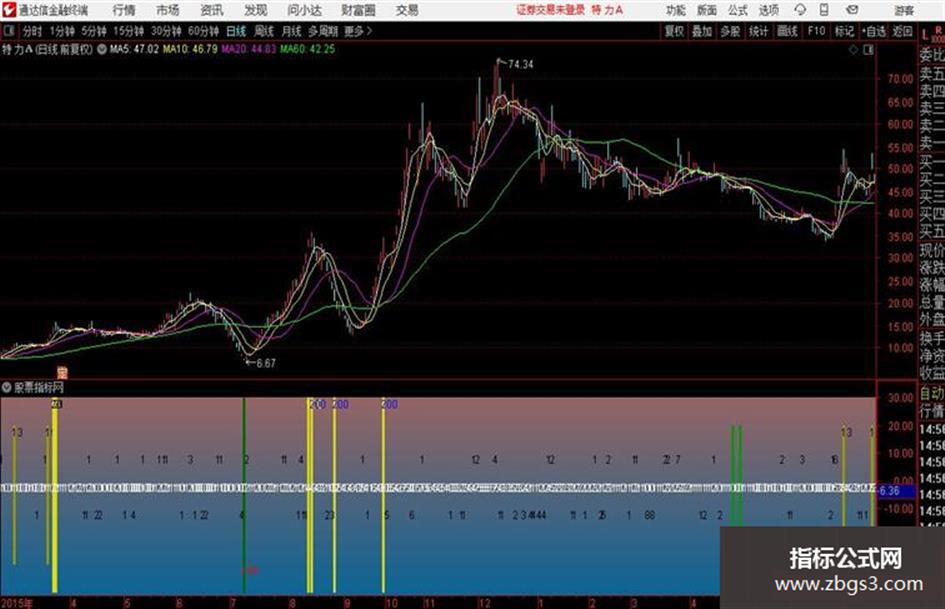Click the L R icon in side panel
The width and height of the screenshot is (945, 609).
[932, 34]
